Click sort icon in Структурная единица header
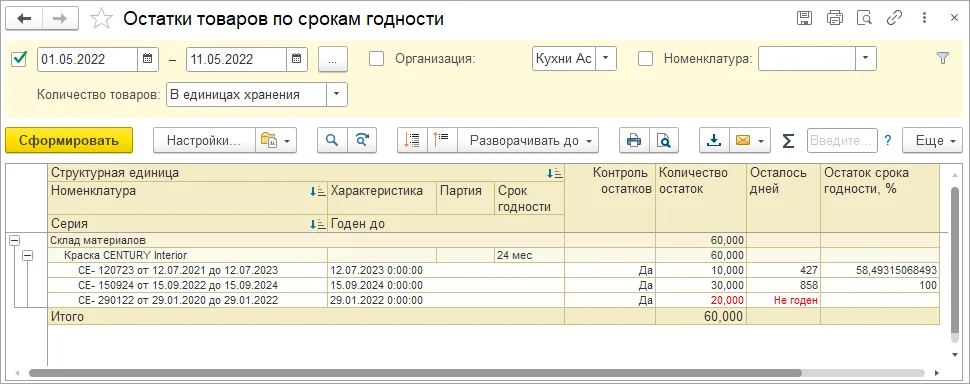Image resolution: width=970 pixels, height=384 pixels. click(554, 174)
